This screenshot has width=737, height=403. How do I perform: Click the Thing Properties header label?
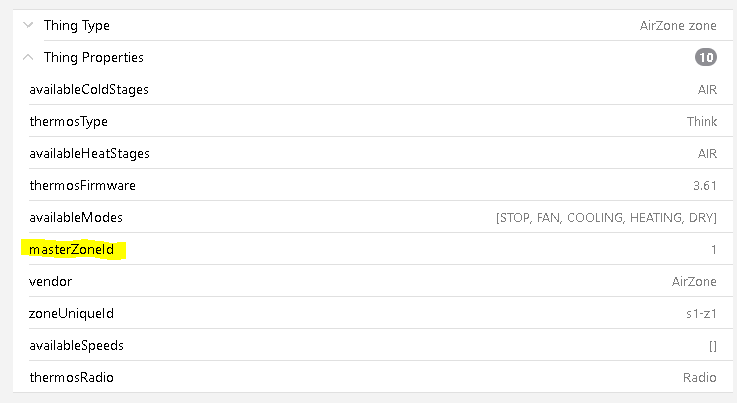(x=93, y=58)
